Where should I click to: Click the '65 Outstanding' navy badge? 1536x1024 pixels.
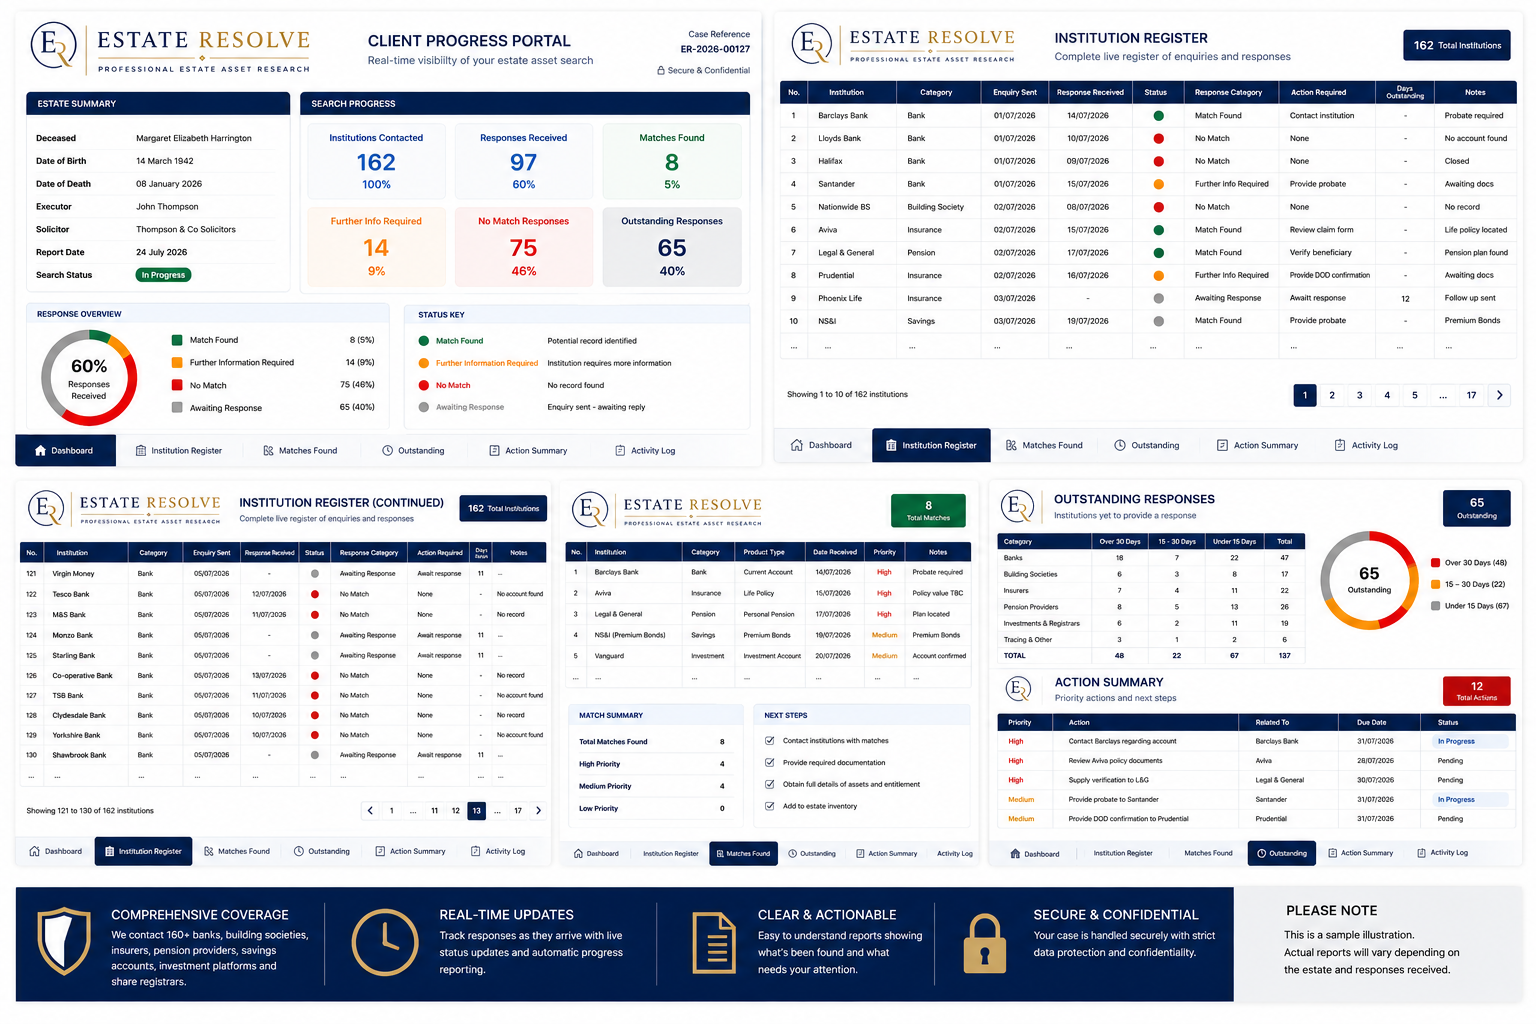tap(1477, 508)
